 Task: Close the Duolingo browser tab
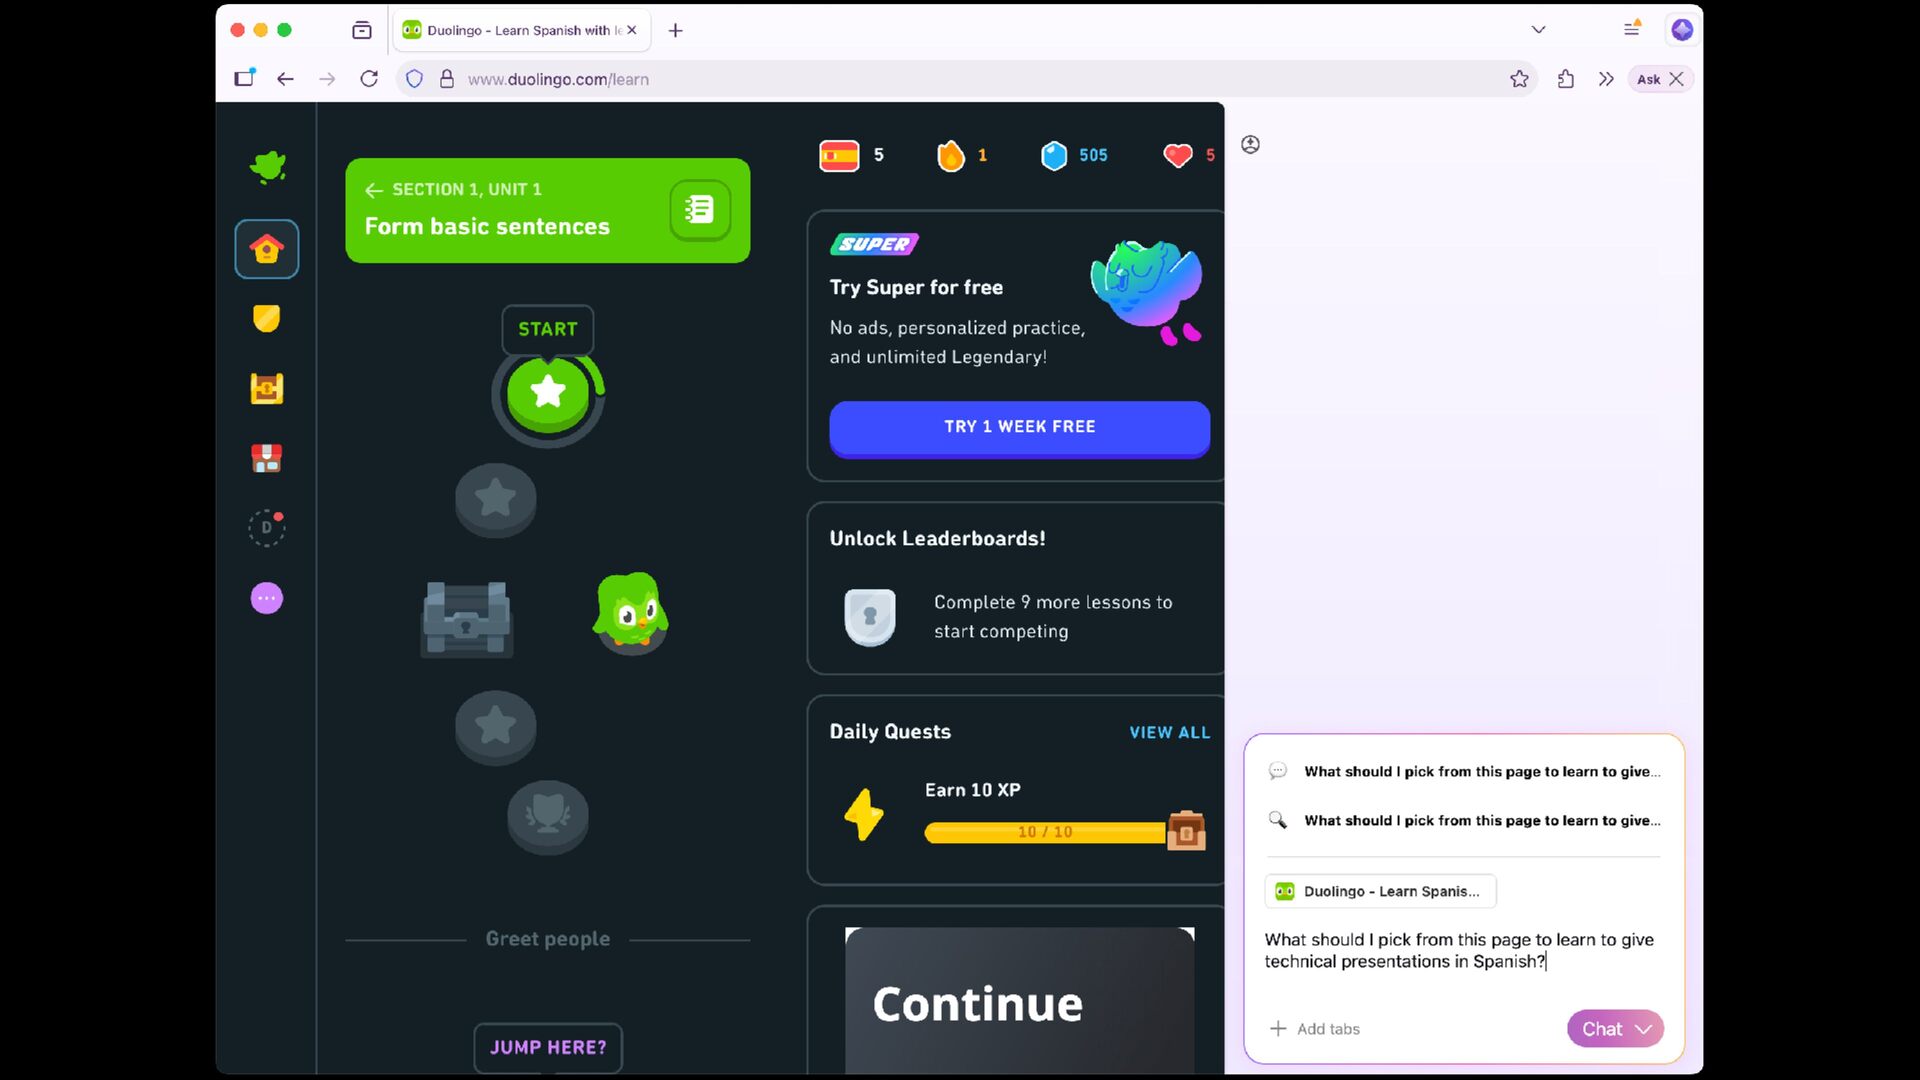tap(631, 30)
